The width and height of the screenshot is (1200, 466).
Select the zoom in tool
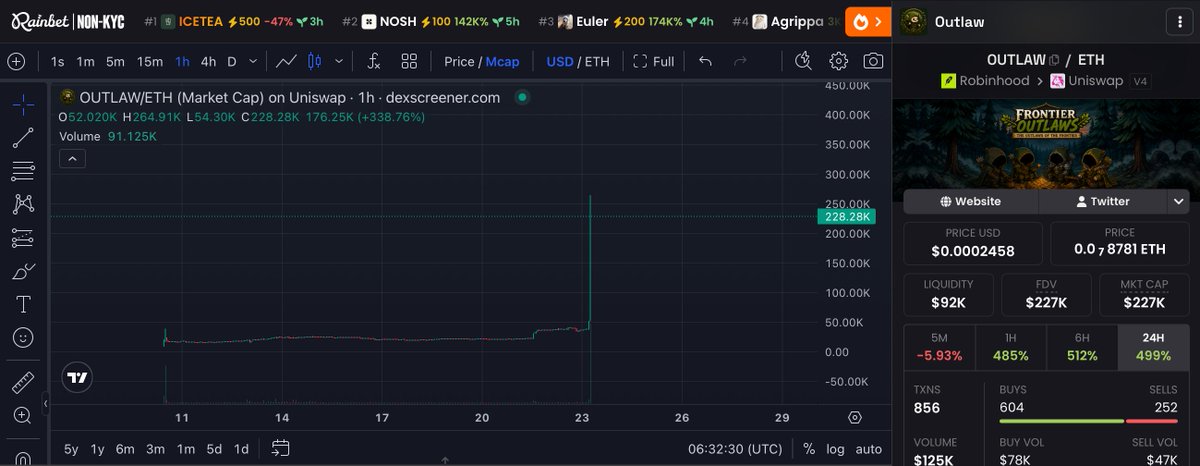click(23, 415)
